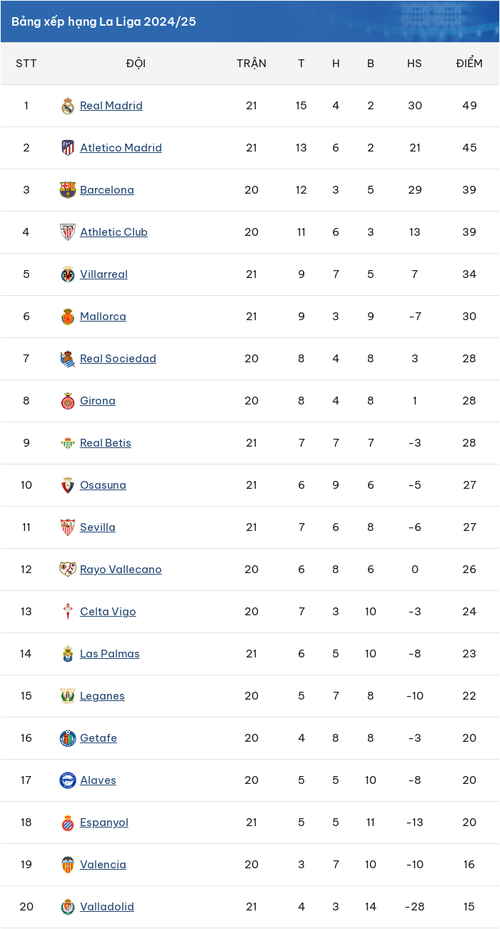Click the TRẬN column header

tap(252, 63)
